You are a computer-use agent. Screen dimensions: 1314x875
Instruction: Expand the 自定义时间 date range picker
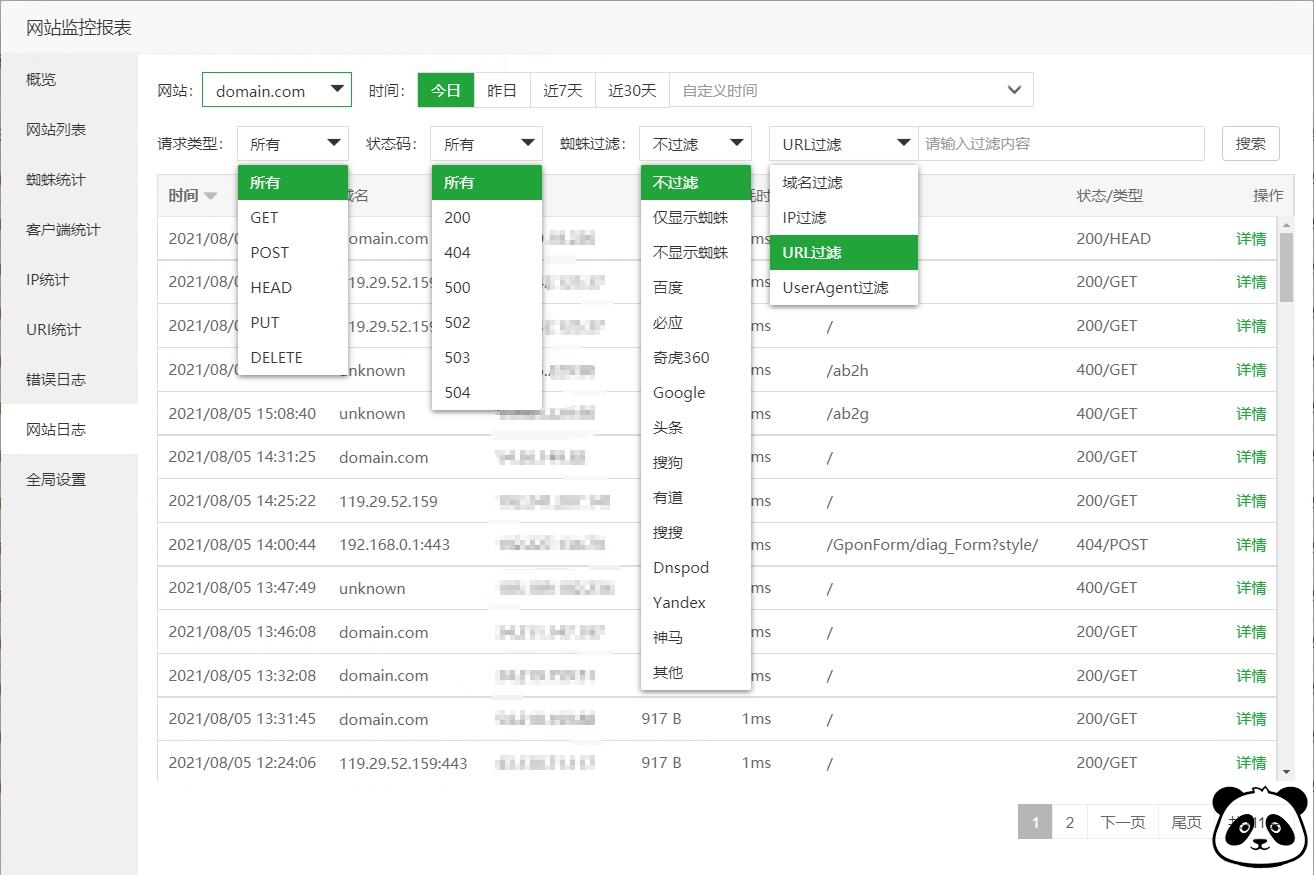(851, 90)
